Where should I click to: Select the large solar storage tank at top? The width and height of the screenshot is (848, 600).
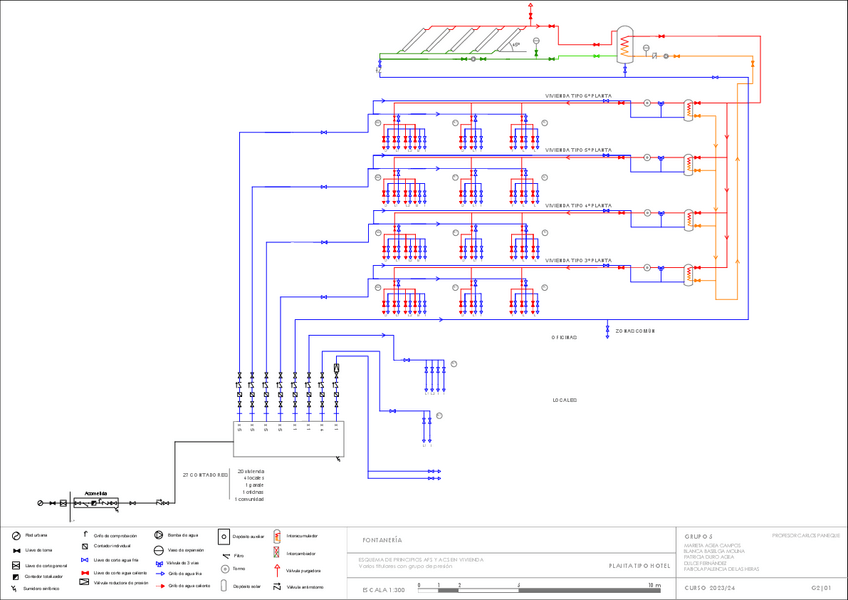coord(625,45)
